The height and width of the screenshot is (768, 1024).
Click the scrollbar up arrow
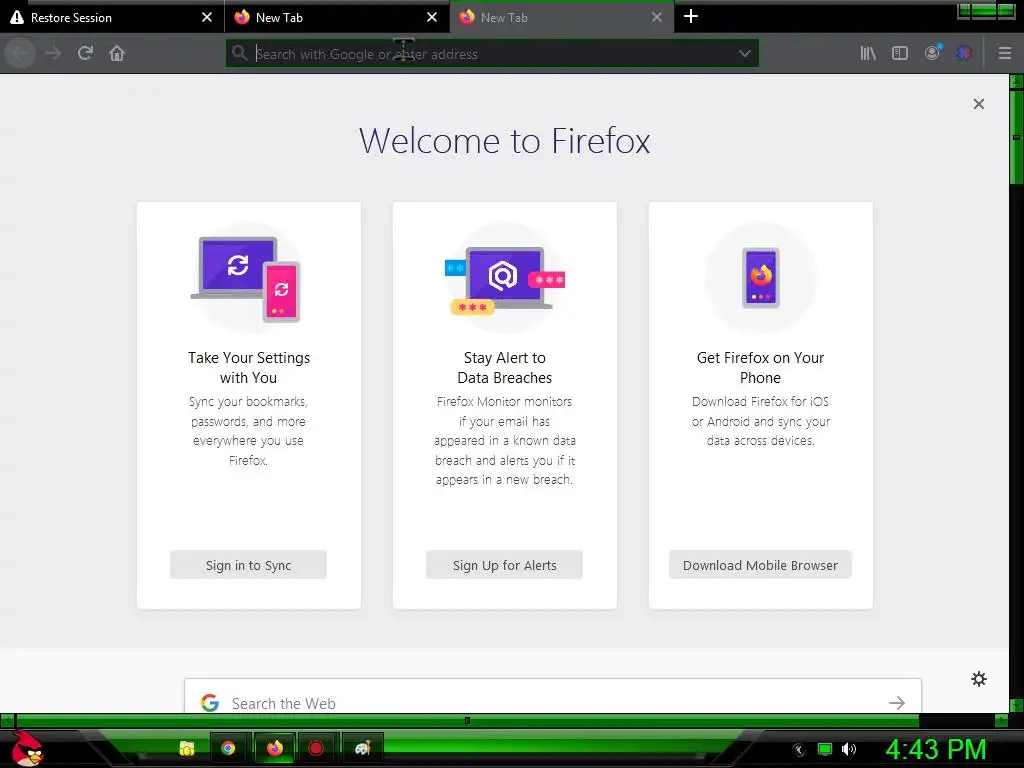(x=1016, y=81)
